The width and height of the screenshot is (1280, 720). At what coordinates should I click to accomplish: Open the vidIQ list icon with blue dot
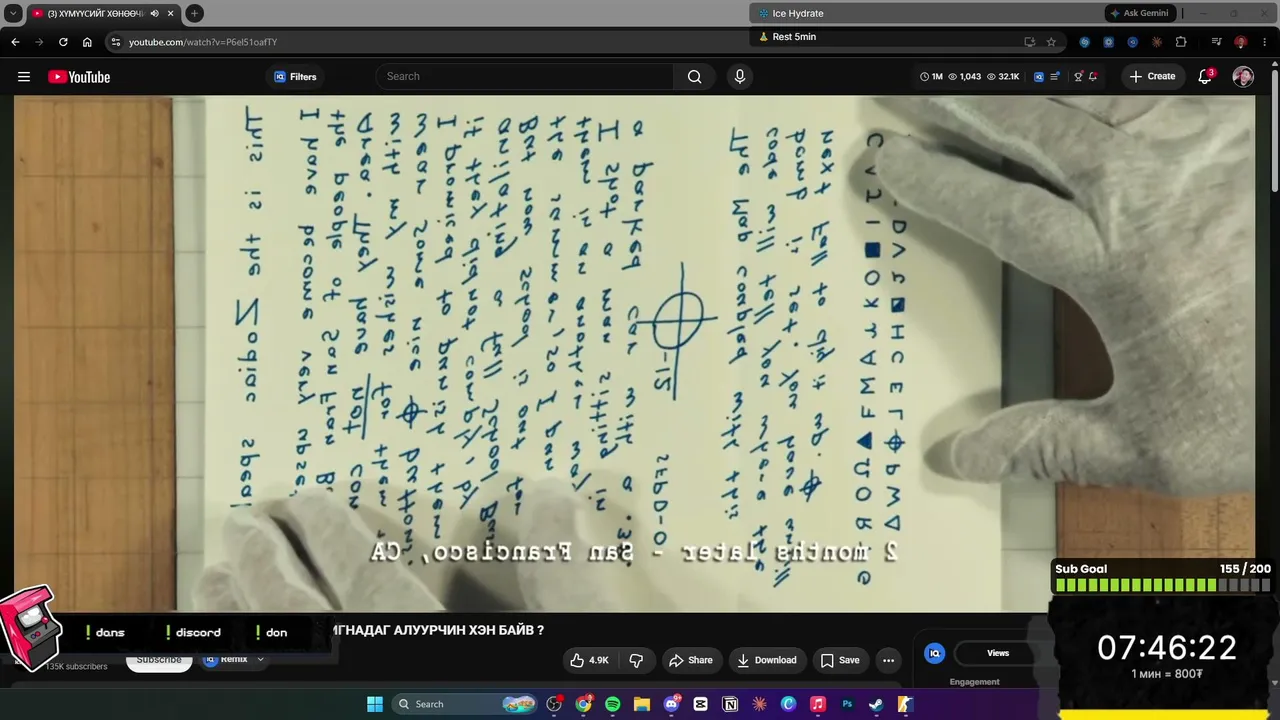(x=1054, y=77)
